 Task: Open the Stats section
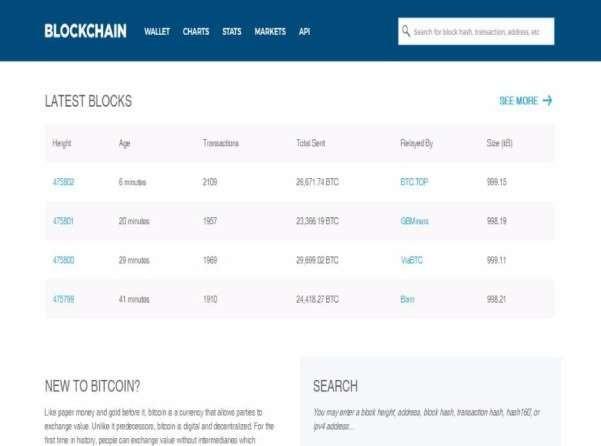[x=232, y=32]
